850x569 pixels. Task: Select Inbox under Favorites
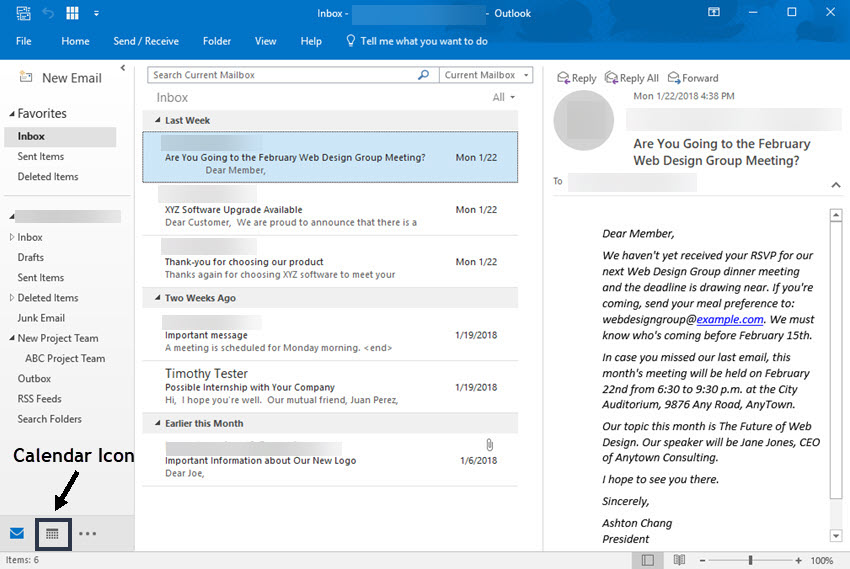[x=60, y=137]
